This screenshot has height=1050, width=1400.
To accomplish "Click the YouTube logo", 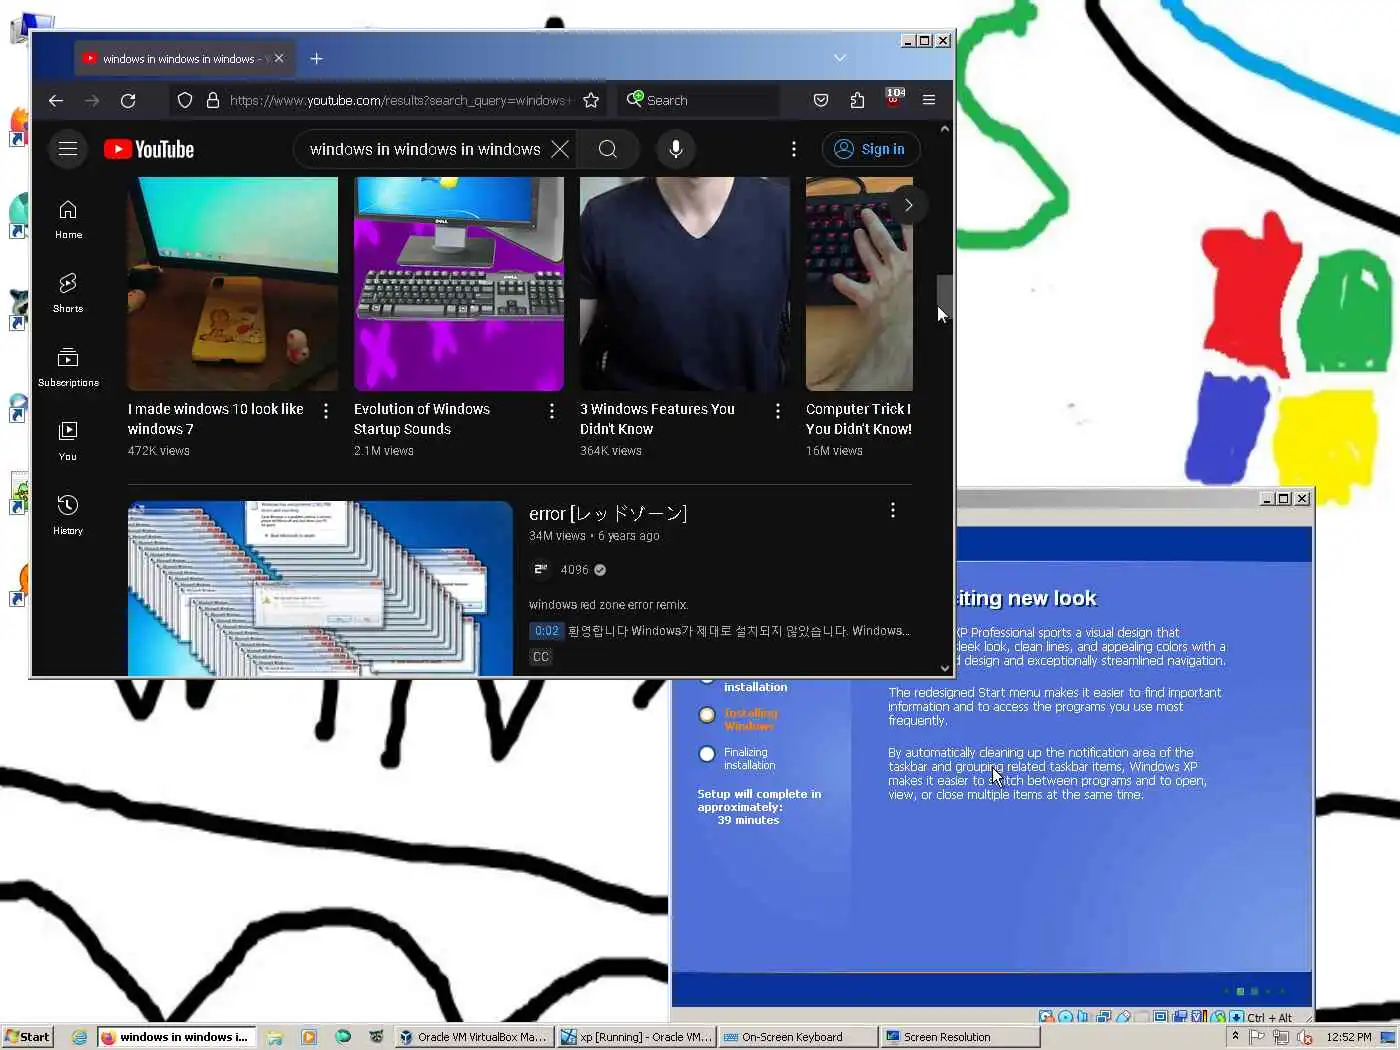I will click(x=149, y=149).
